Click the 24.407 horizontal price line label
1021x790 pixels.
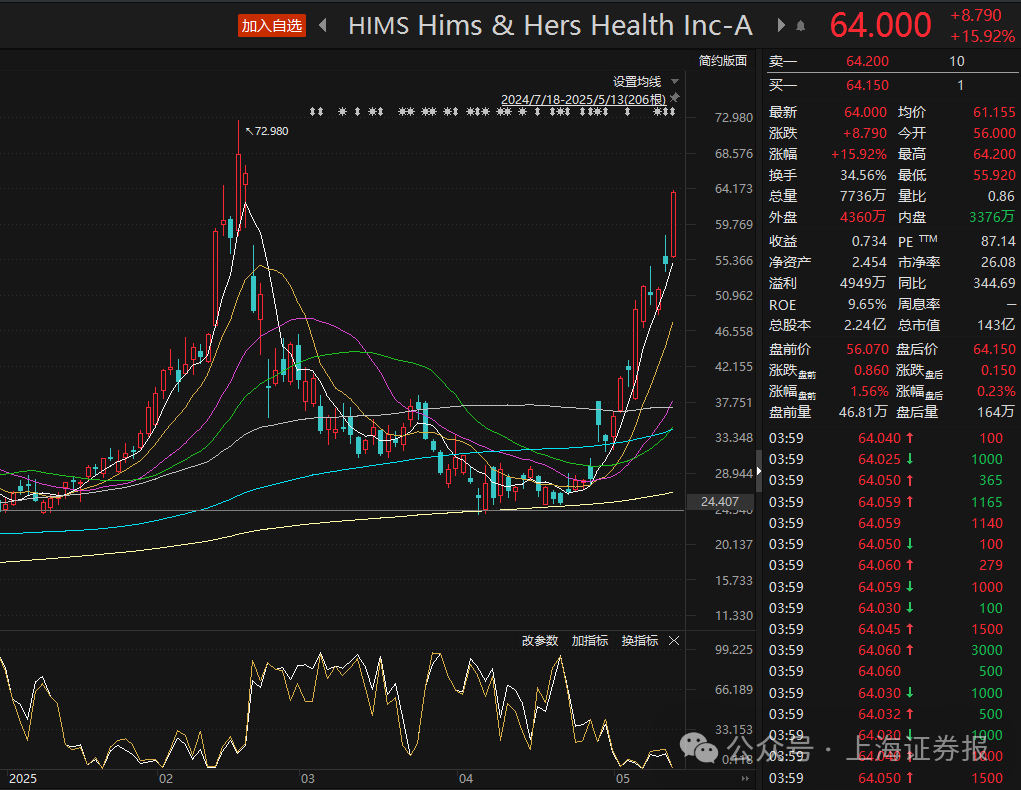point(720,501)
